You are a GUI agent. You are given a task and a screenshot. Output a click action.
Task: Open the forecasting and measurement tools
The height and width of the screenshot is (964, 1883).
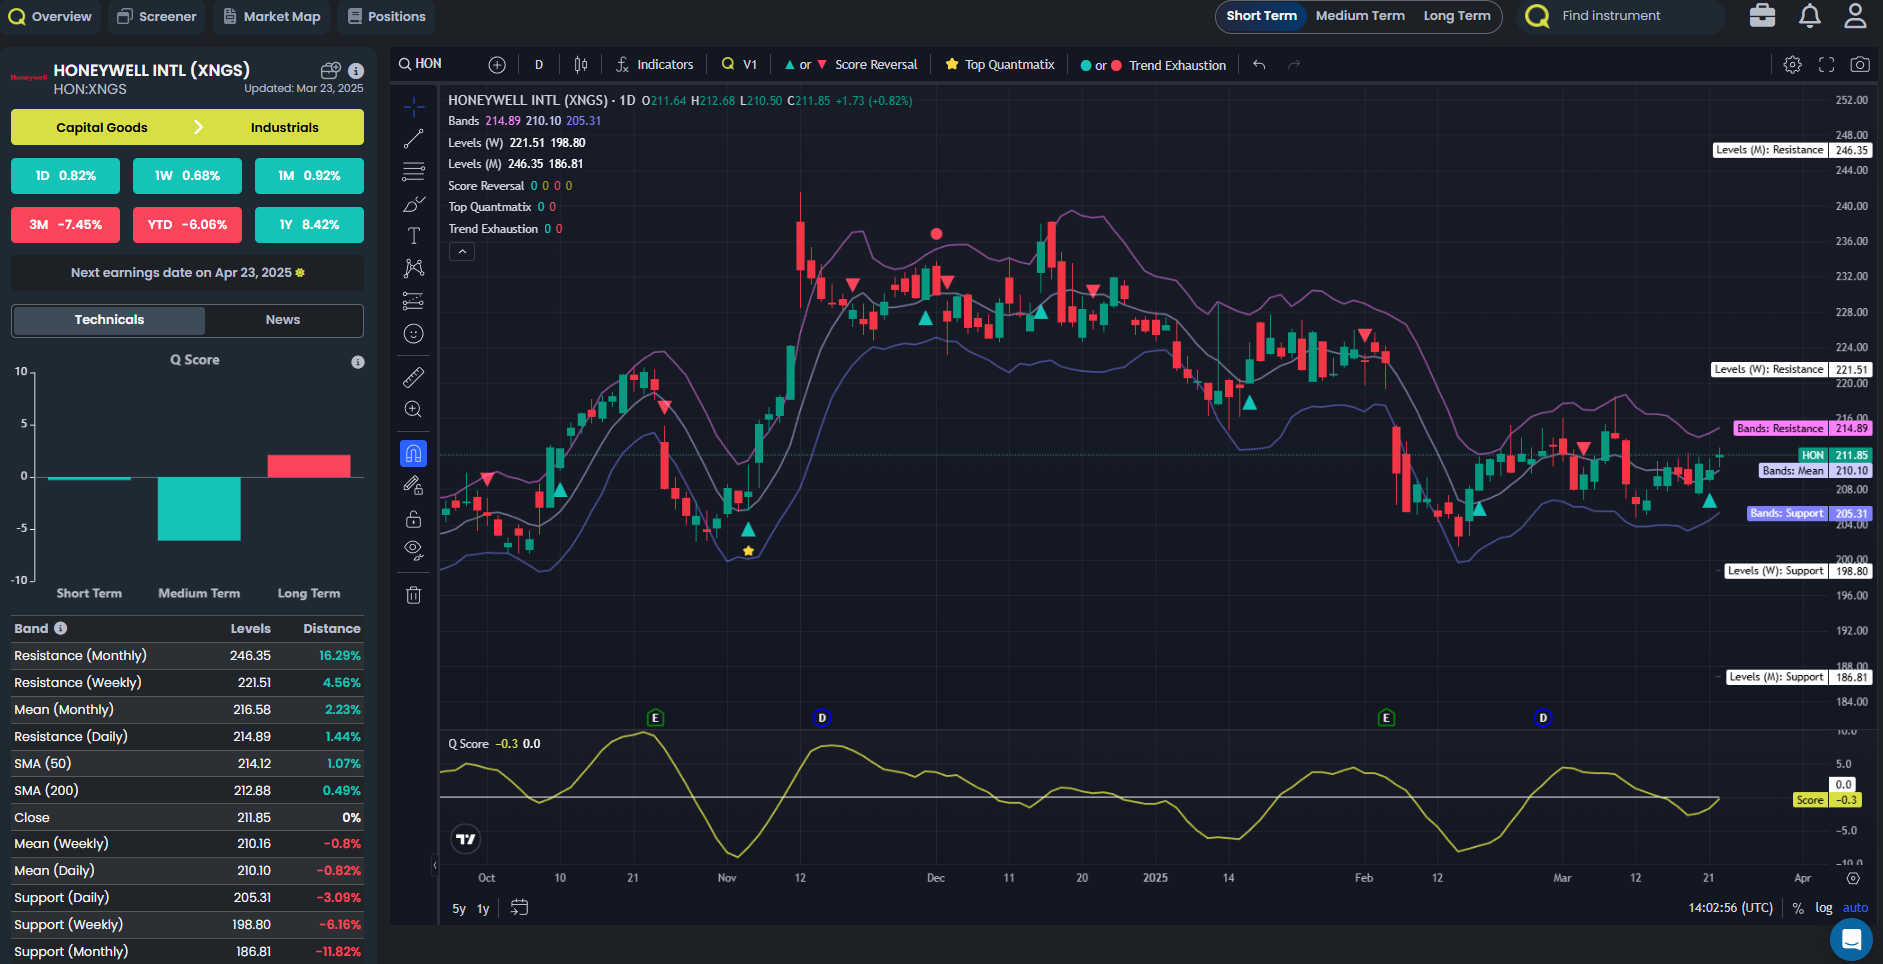click(x=413, y=301)
